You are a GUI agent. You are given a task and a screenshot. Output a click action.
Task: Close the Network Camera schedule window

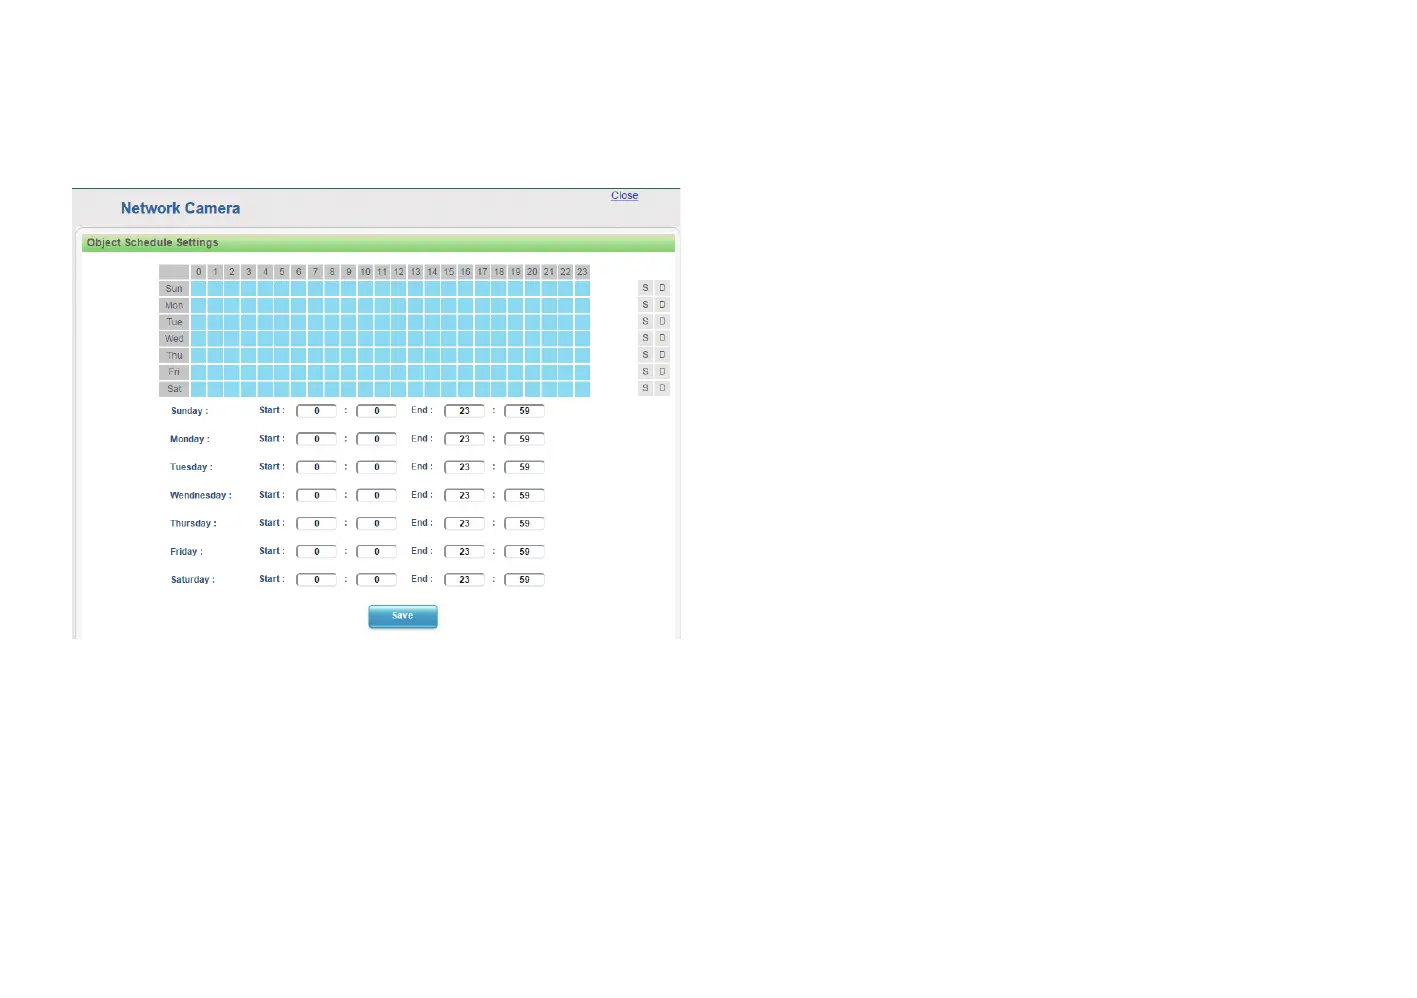(x=625, y=196)
